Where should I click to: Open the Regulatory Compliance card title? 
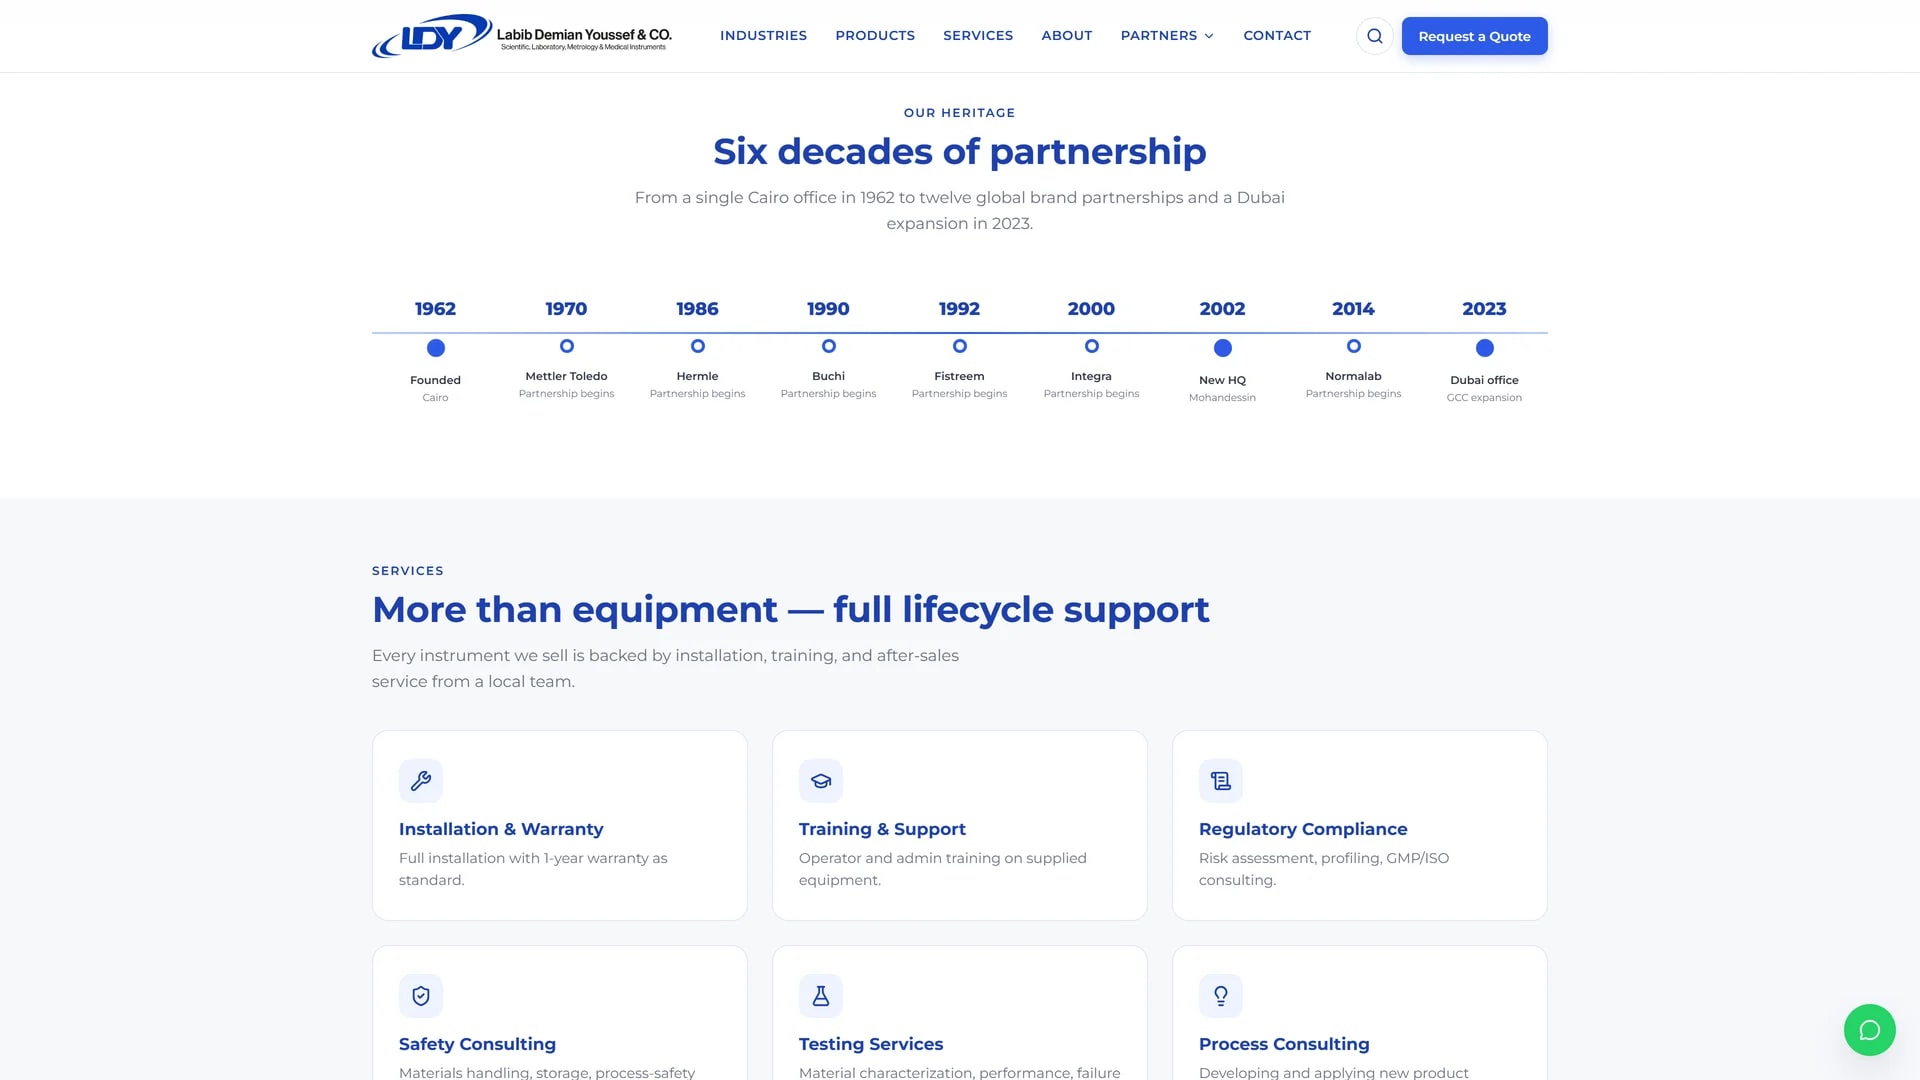coord(1303,829)
